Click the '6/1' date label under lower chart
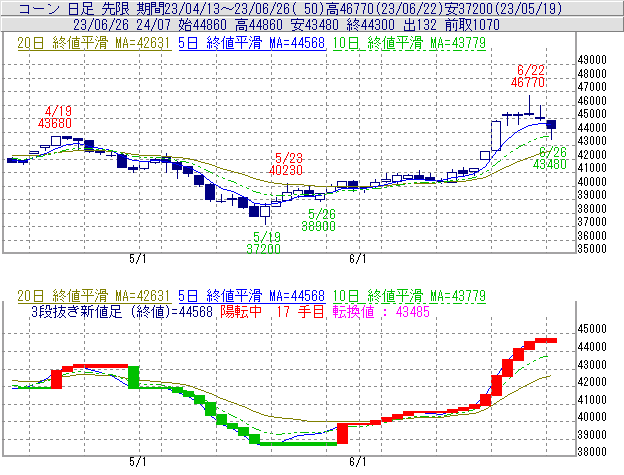This screenshot has width=624, height=475. pos(357,462)
